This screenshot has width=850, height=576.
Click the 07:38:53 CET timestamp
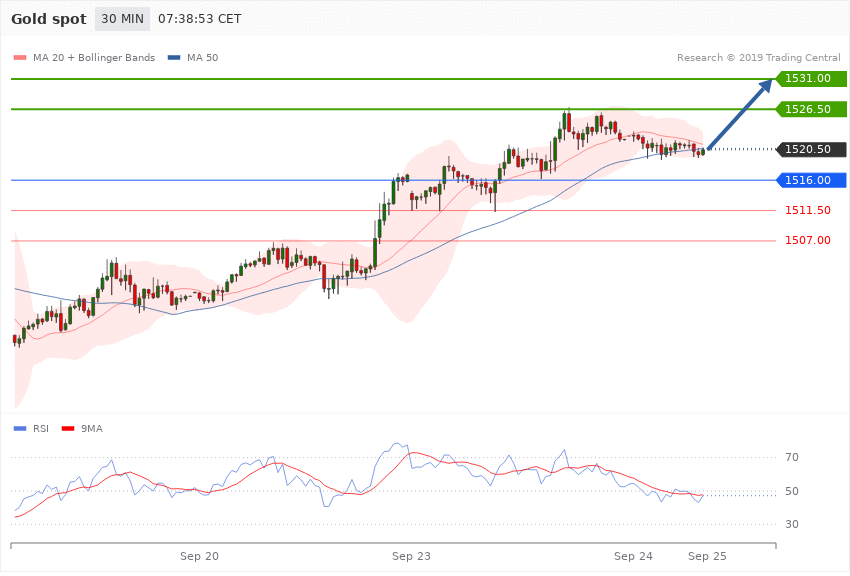(x=199, y=19)
